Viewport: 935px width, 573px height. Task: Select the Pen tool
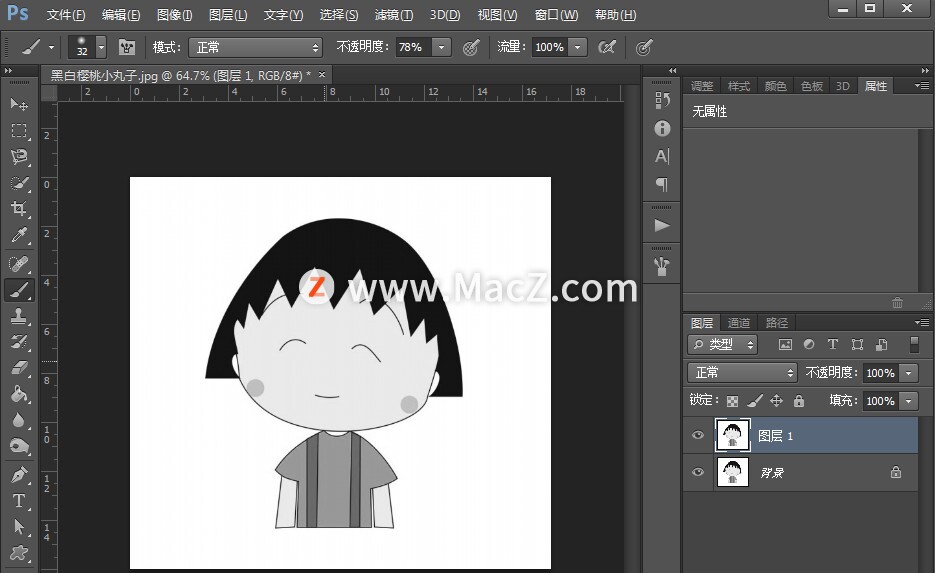[x=19, y=475]
